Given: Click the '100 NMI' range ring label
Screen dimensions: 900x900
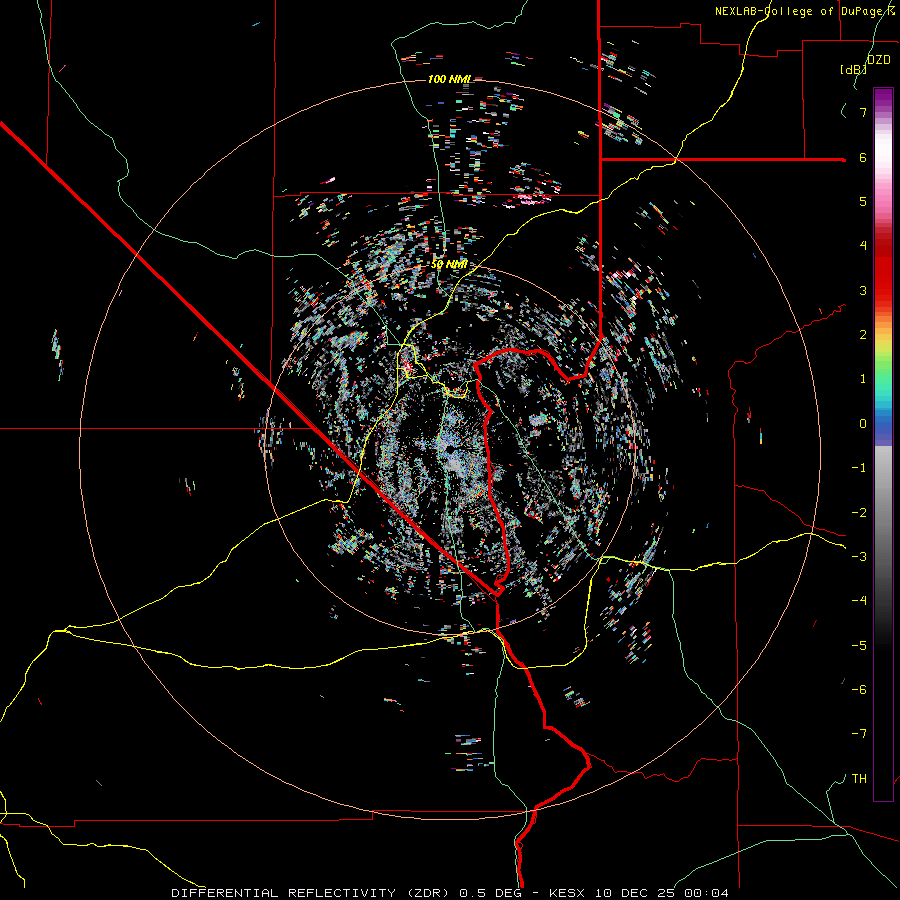Looking at the screenshot, I should pos(449,79).
